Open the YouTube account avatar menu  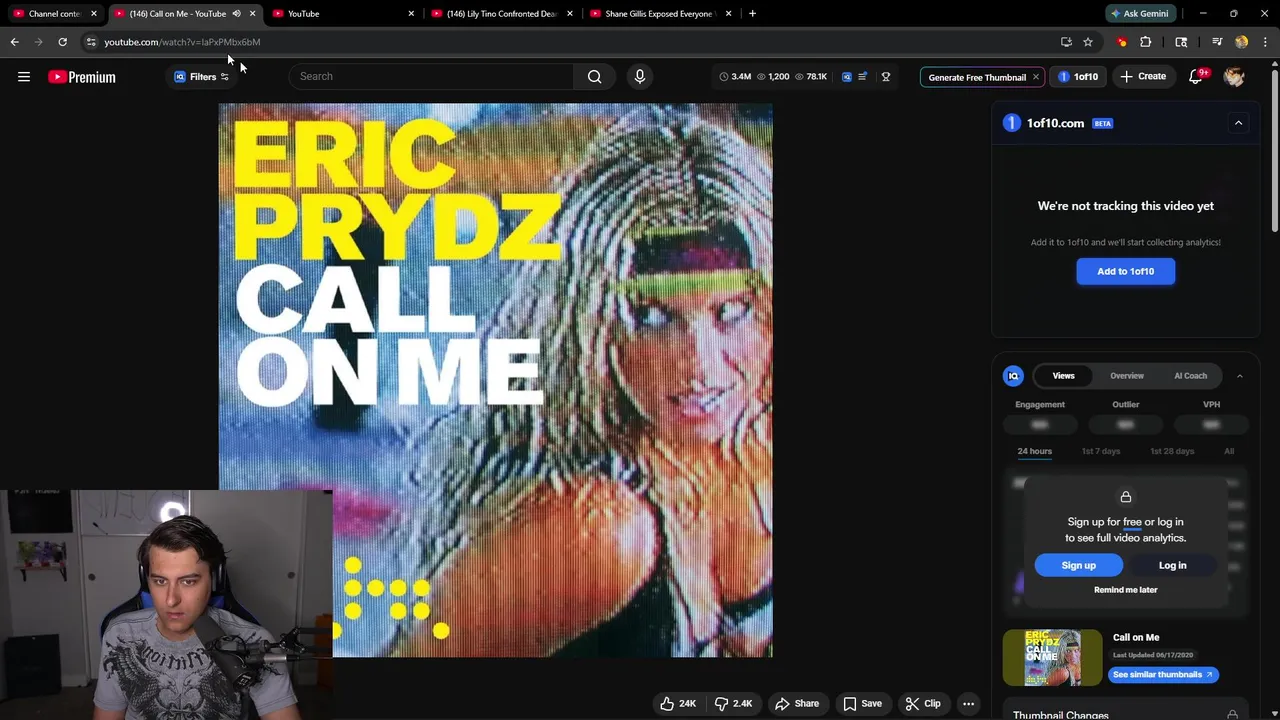(1234, 77)
